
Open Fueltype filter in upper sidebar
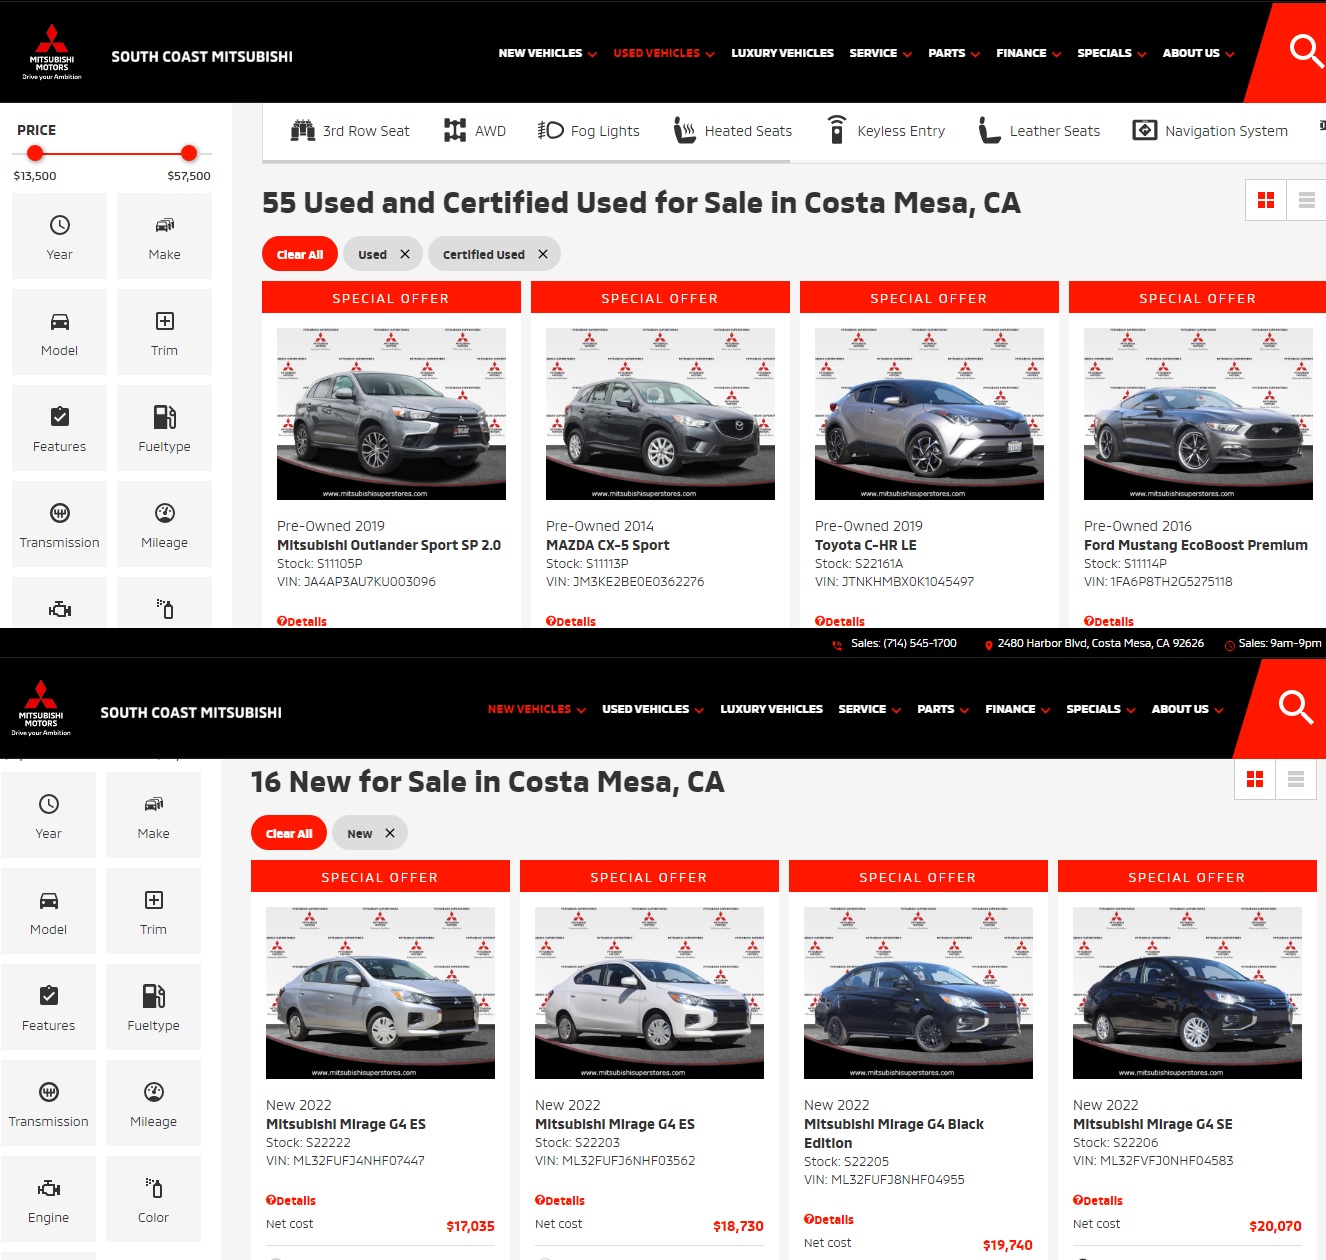(164, 428)
